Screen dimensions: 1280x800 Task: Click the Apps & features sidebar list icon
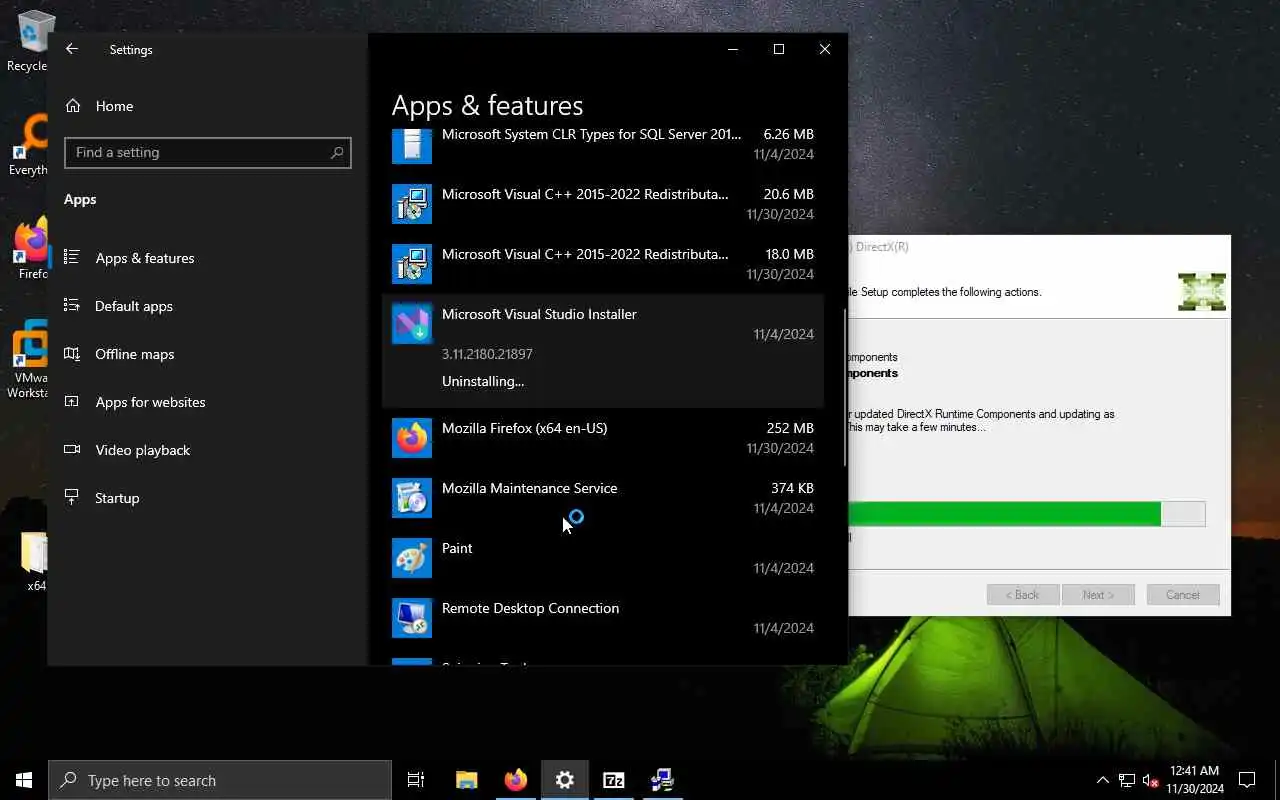pos(72,257)
